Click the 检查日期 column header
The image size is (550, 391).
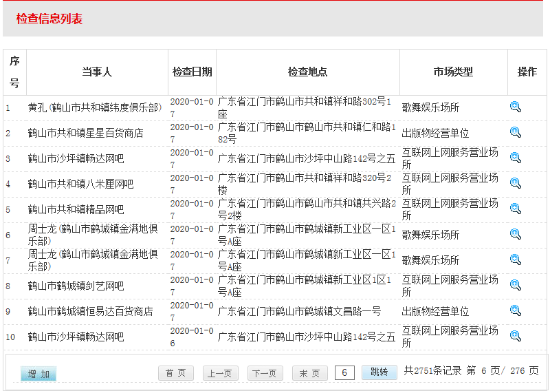192,72
